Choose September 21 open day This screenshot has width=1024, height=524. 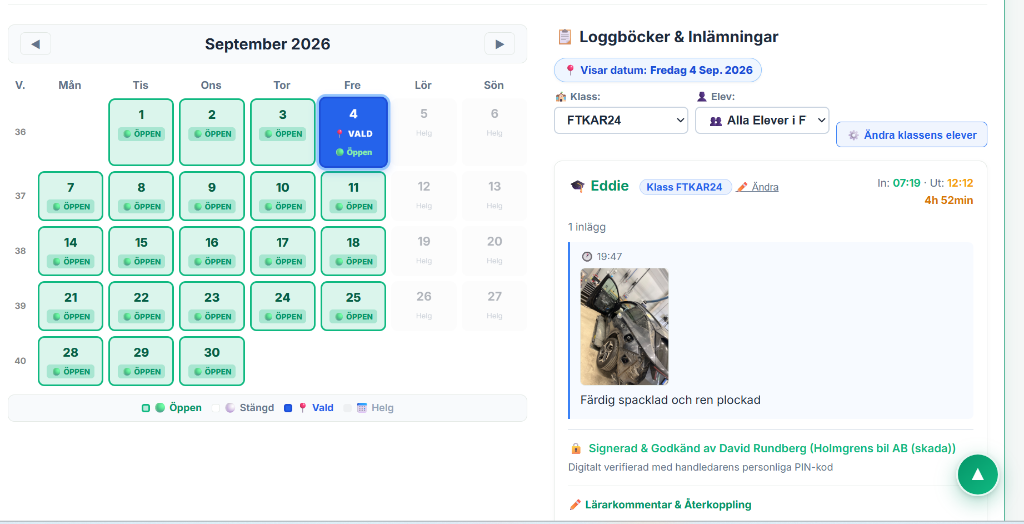pos(71,306)
